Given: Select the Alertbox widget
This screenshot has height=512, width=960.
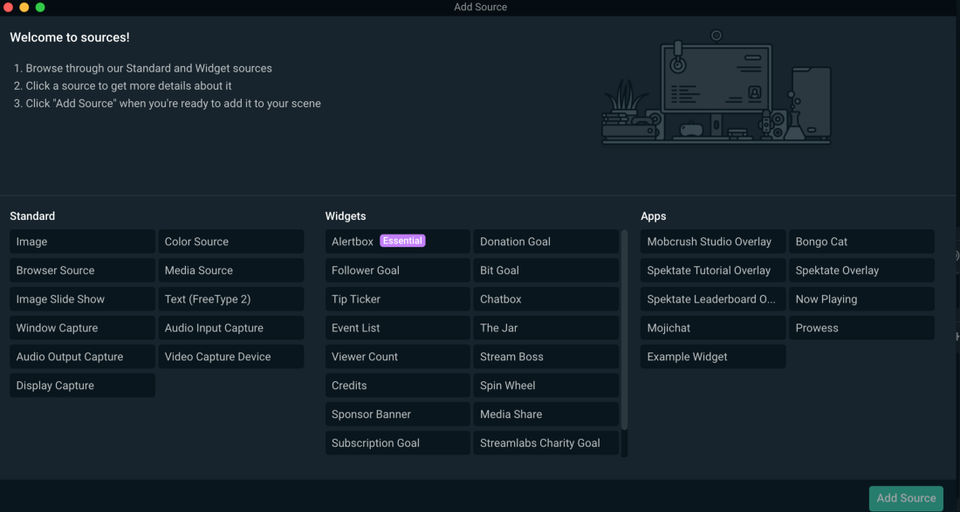Looking at the screenshot, I should coord(397,241).
